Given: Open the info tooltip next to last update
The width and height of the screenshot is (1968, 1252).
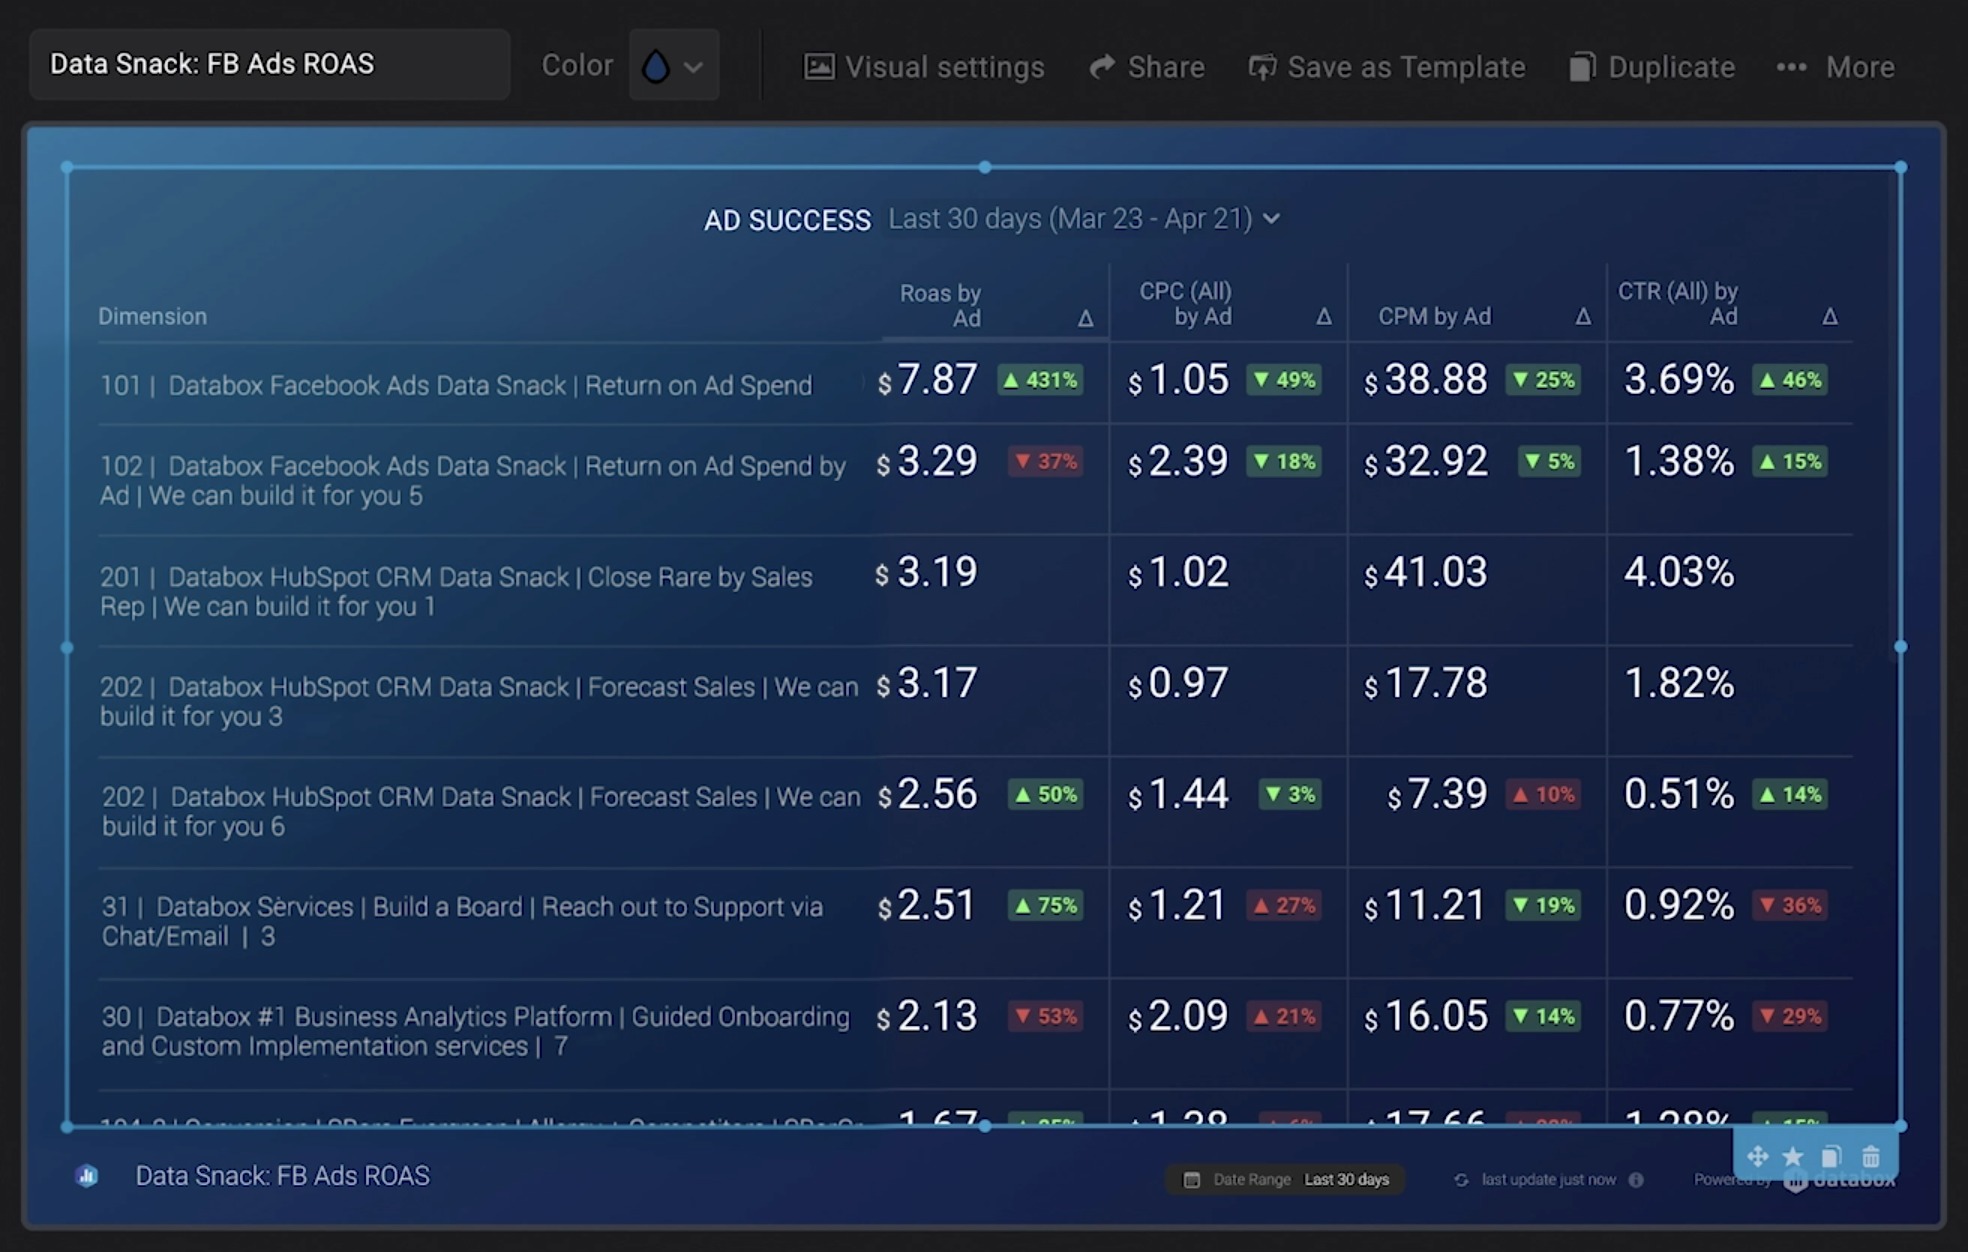Looking at the screenshot, I should (x=1636, y=1179).
